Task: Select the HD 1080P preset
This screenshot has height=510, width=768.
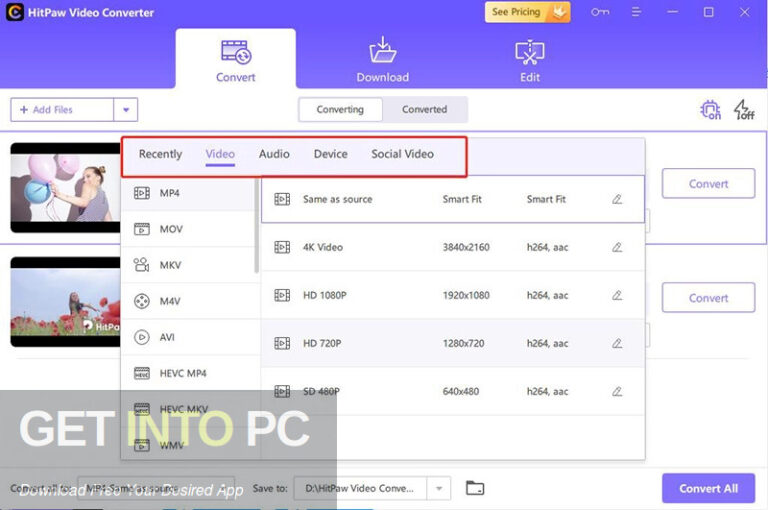Action: point(453,295)
